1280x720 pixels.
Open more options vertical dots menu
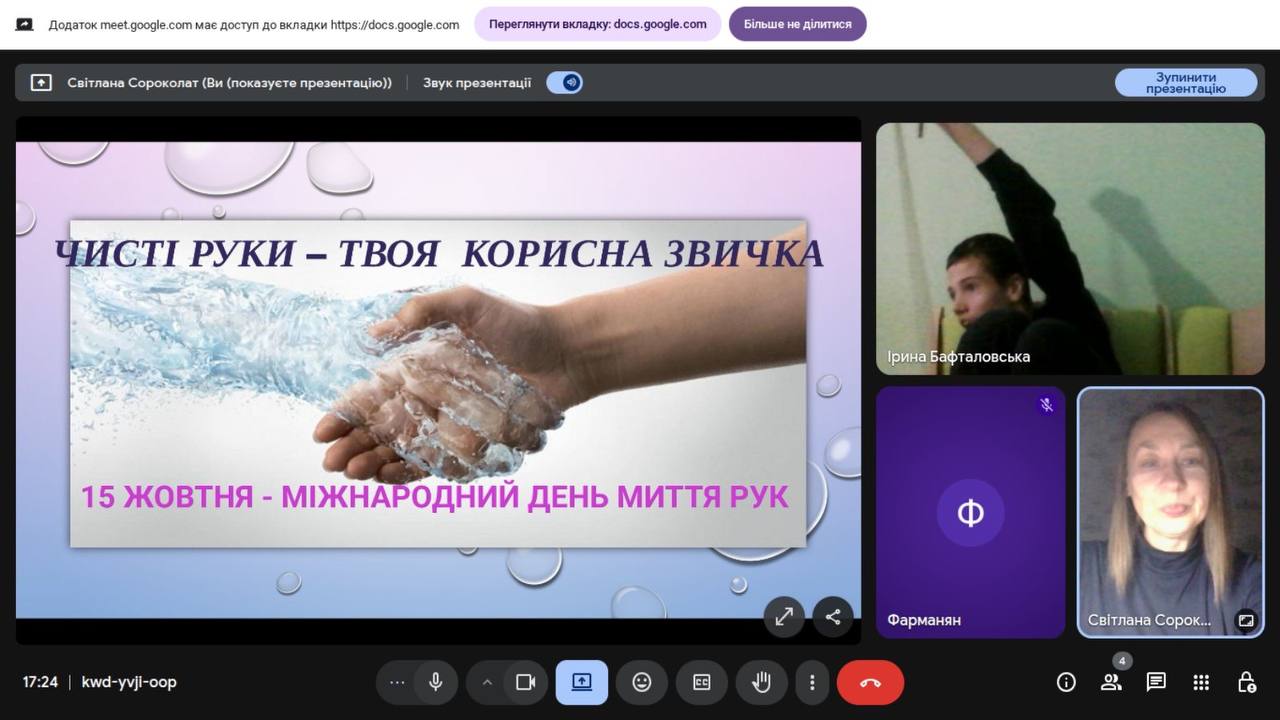coord(812,682)
